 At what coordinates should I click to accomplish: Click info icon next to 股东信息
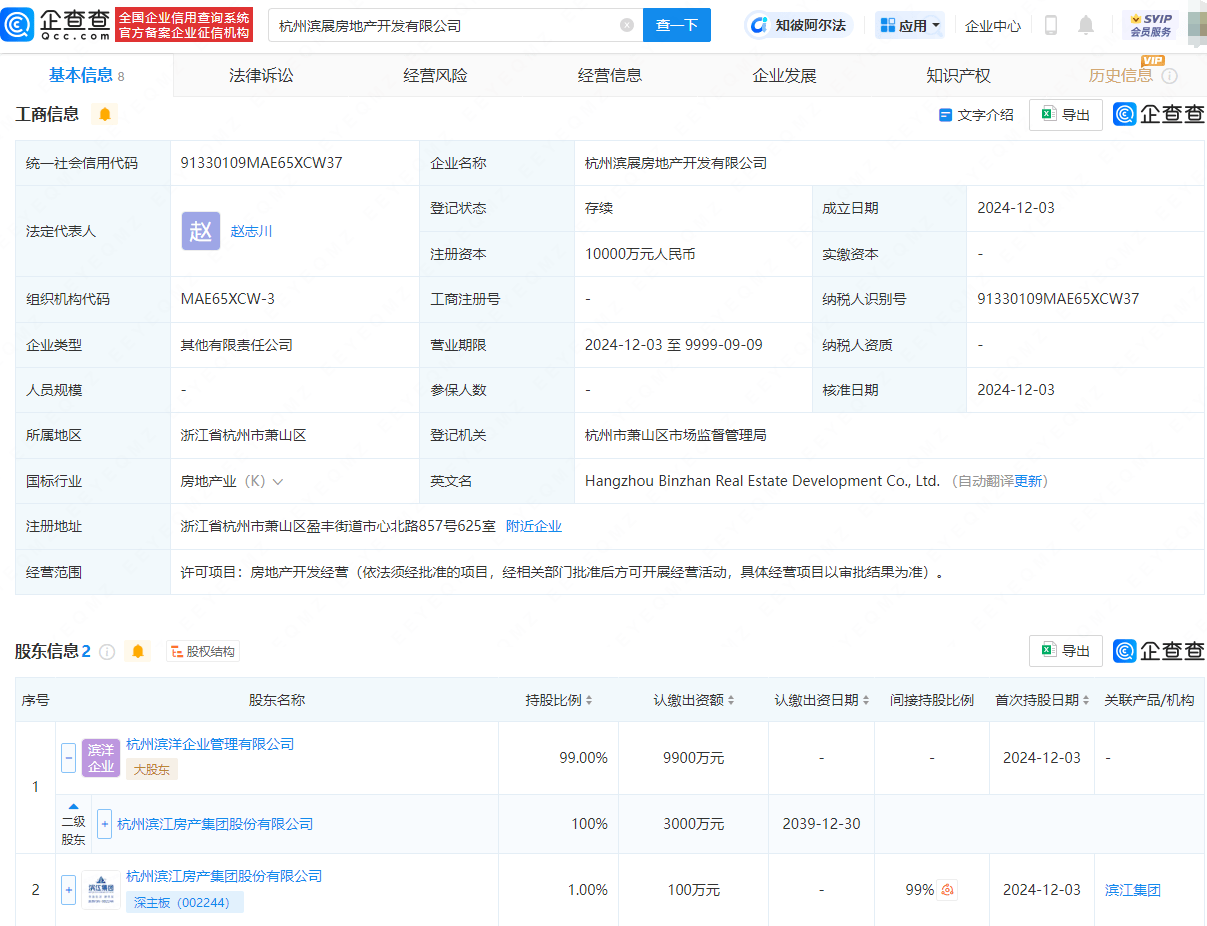pos(107,652)
